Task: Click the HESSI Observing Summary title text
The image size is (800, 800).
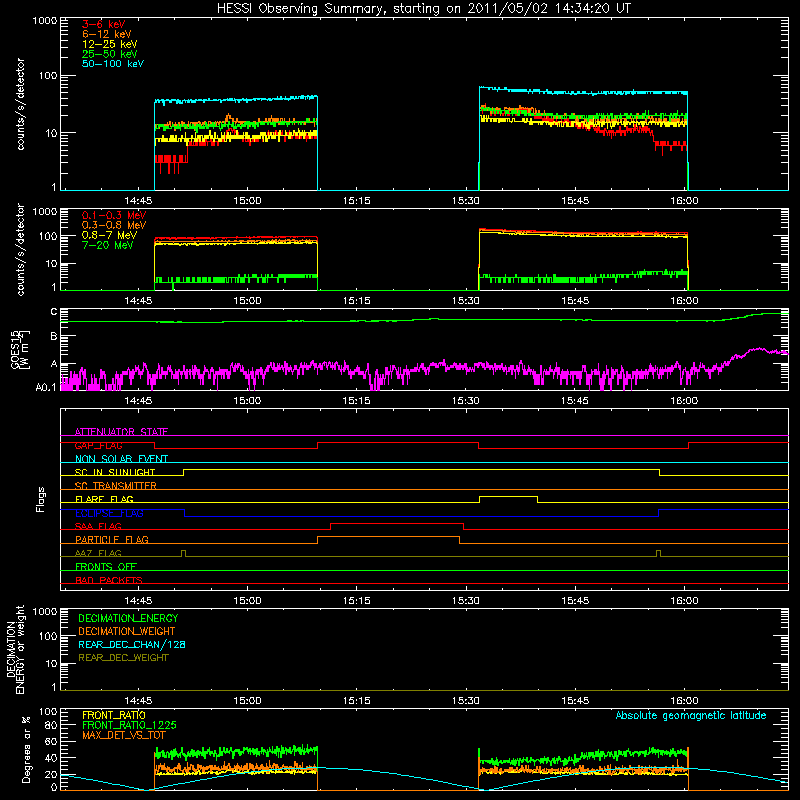Action: (x=424, y=9)
